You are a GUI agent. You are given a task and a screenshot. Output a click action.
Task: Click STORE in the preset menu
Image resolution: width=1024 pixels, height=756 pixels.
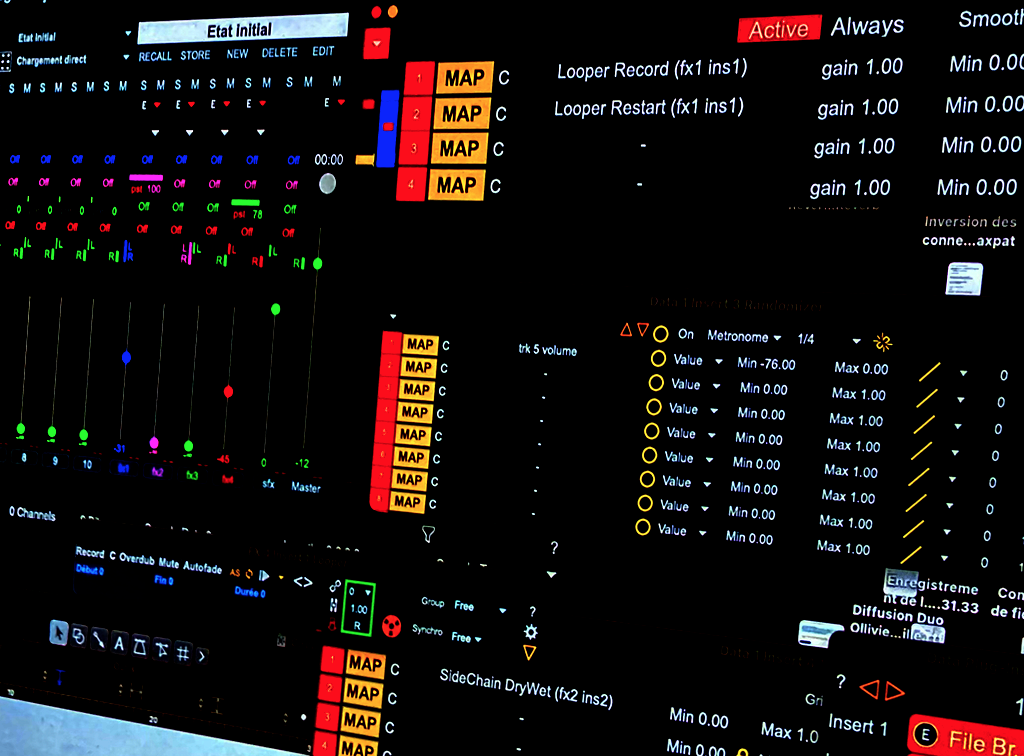click(x=195, y=55)
